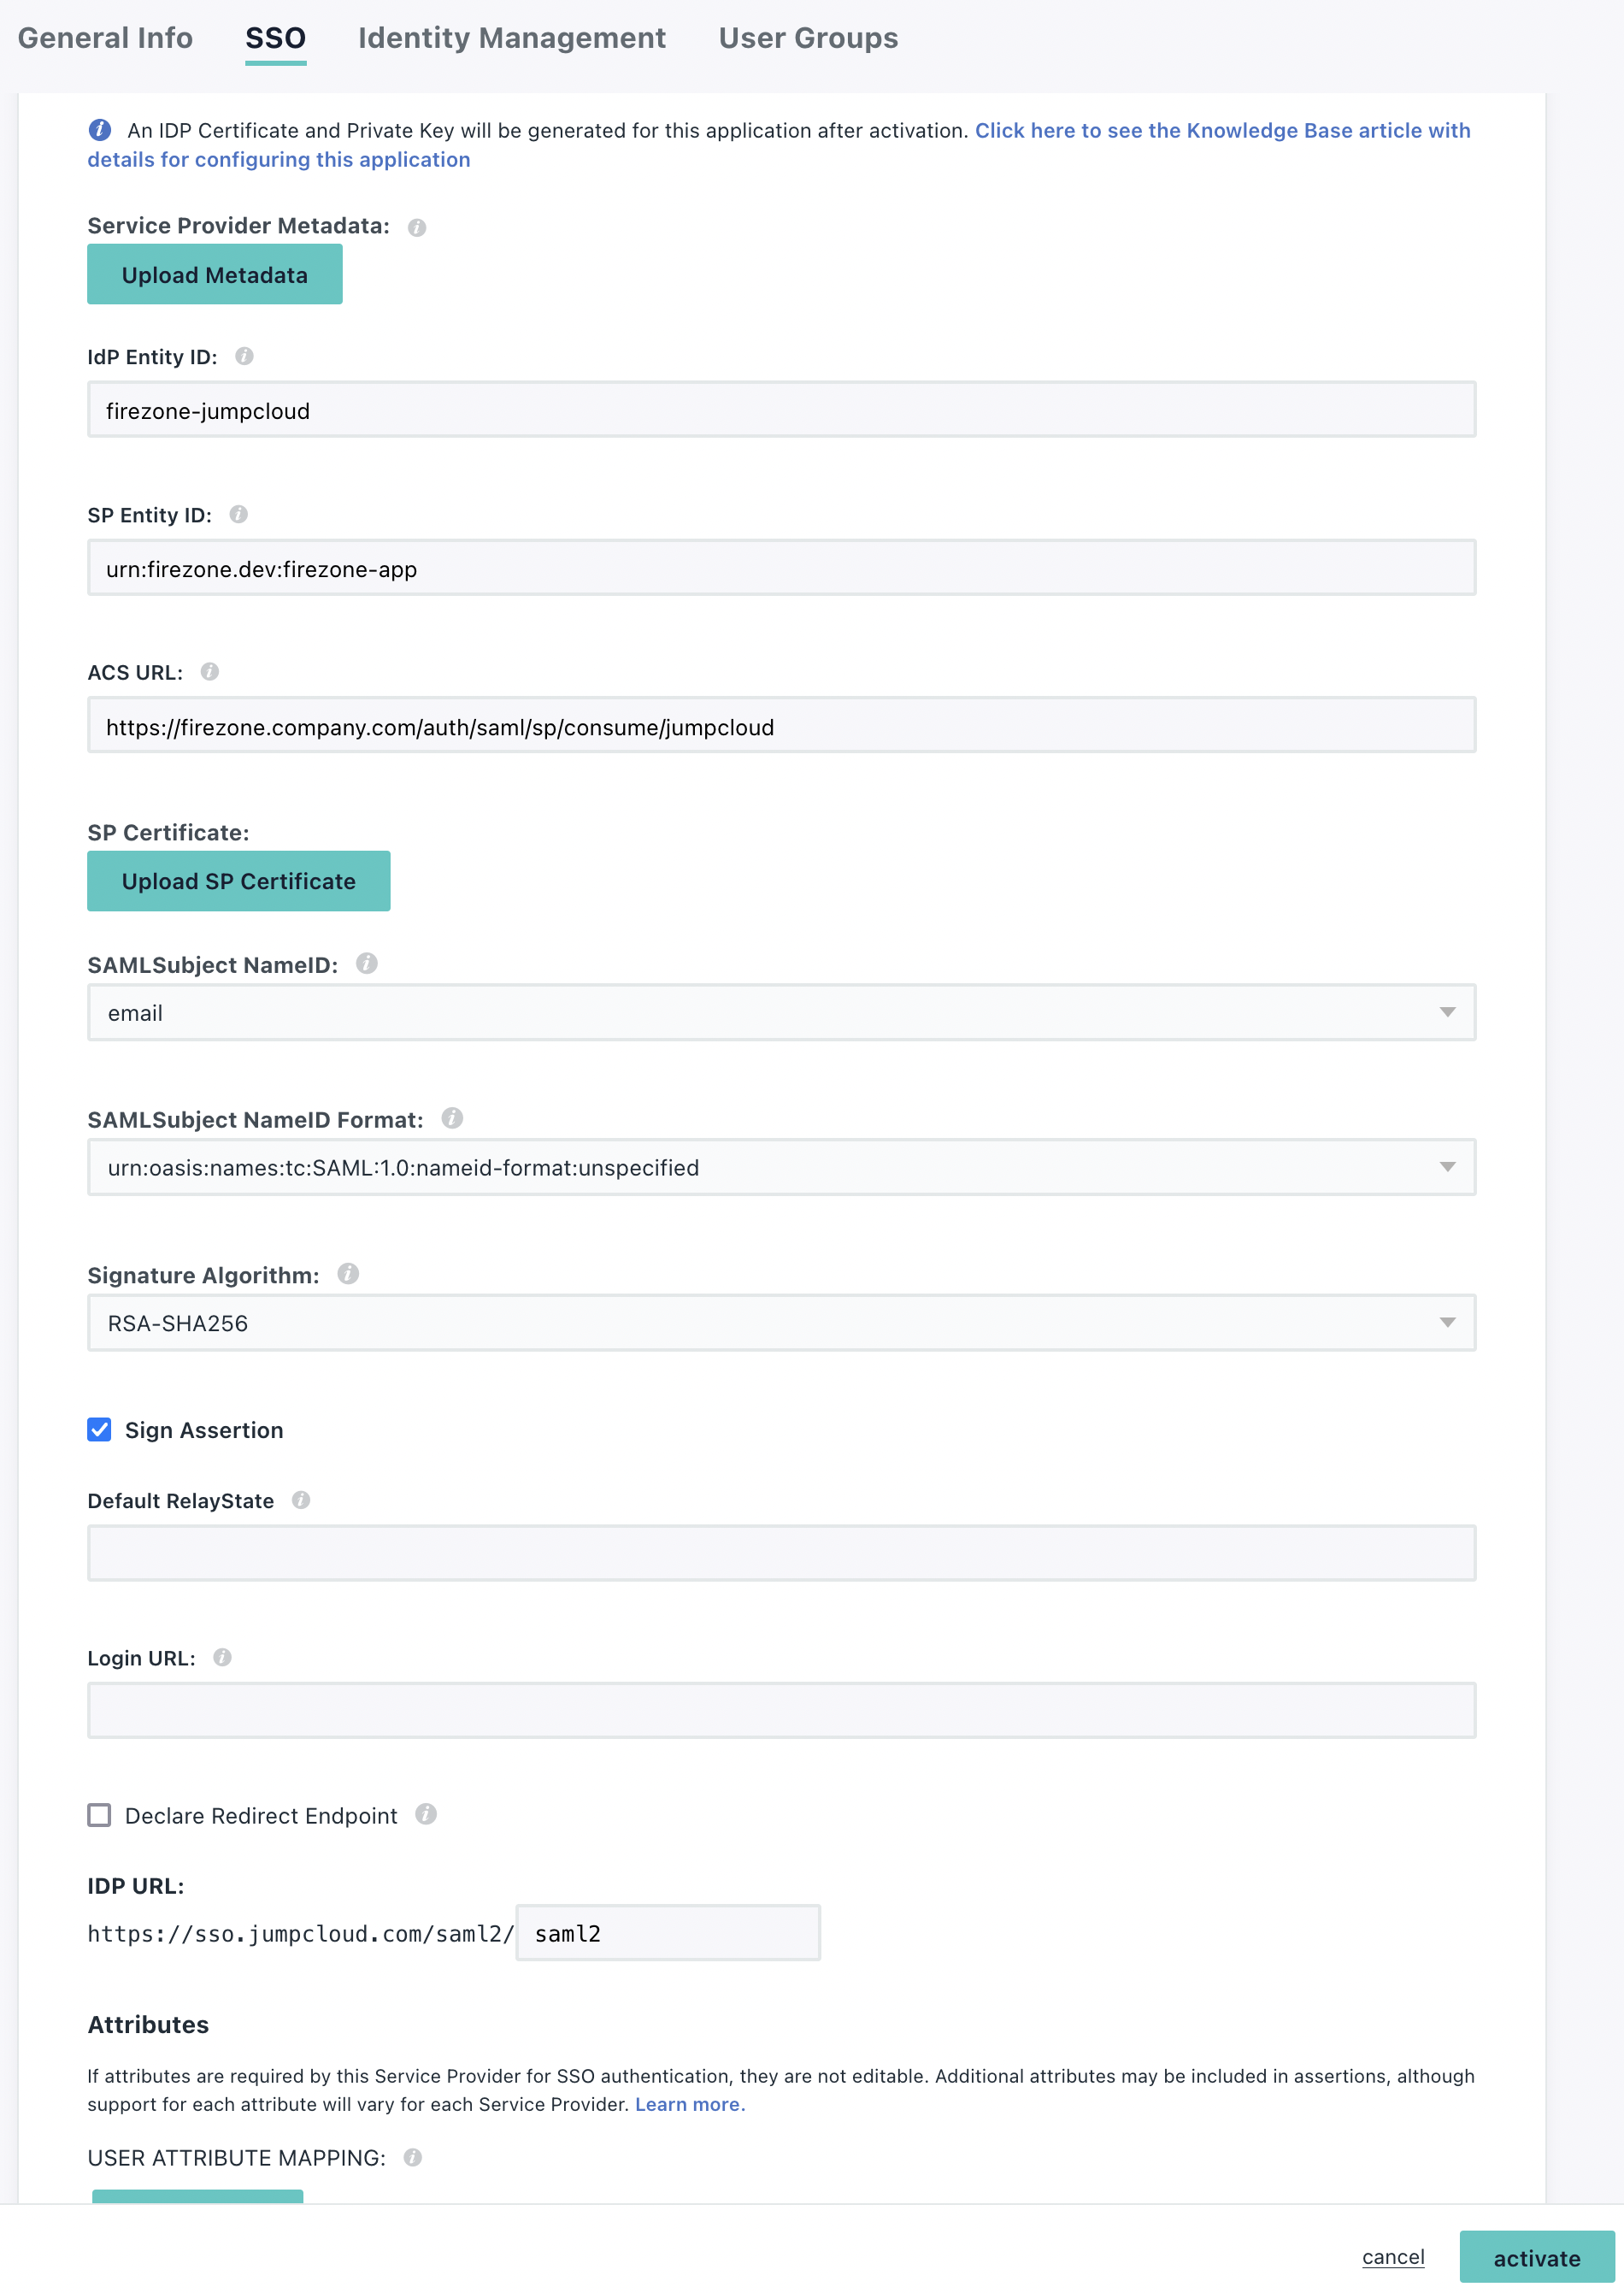Viewport: 1624px width, 2293px height.
Task: Open the Login URL info tooltip
Action: [x=223, y=1656]
